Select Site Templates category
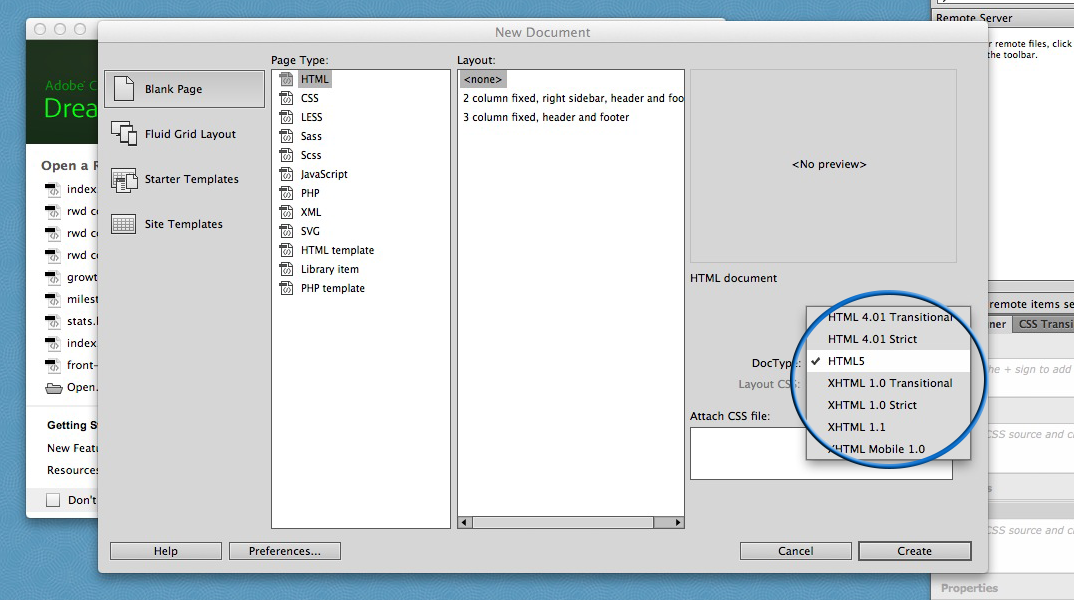The width and height of the screenshot is (1074, 600). click(x=167, y=224)
